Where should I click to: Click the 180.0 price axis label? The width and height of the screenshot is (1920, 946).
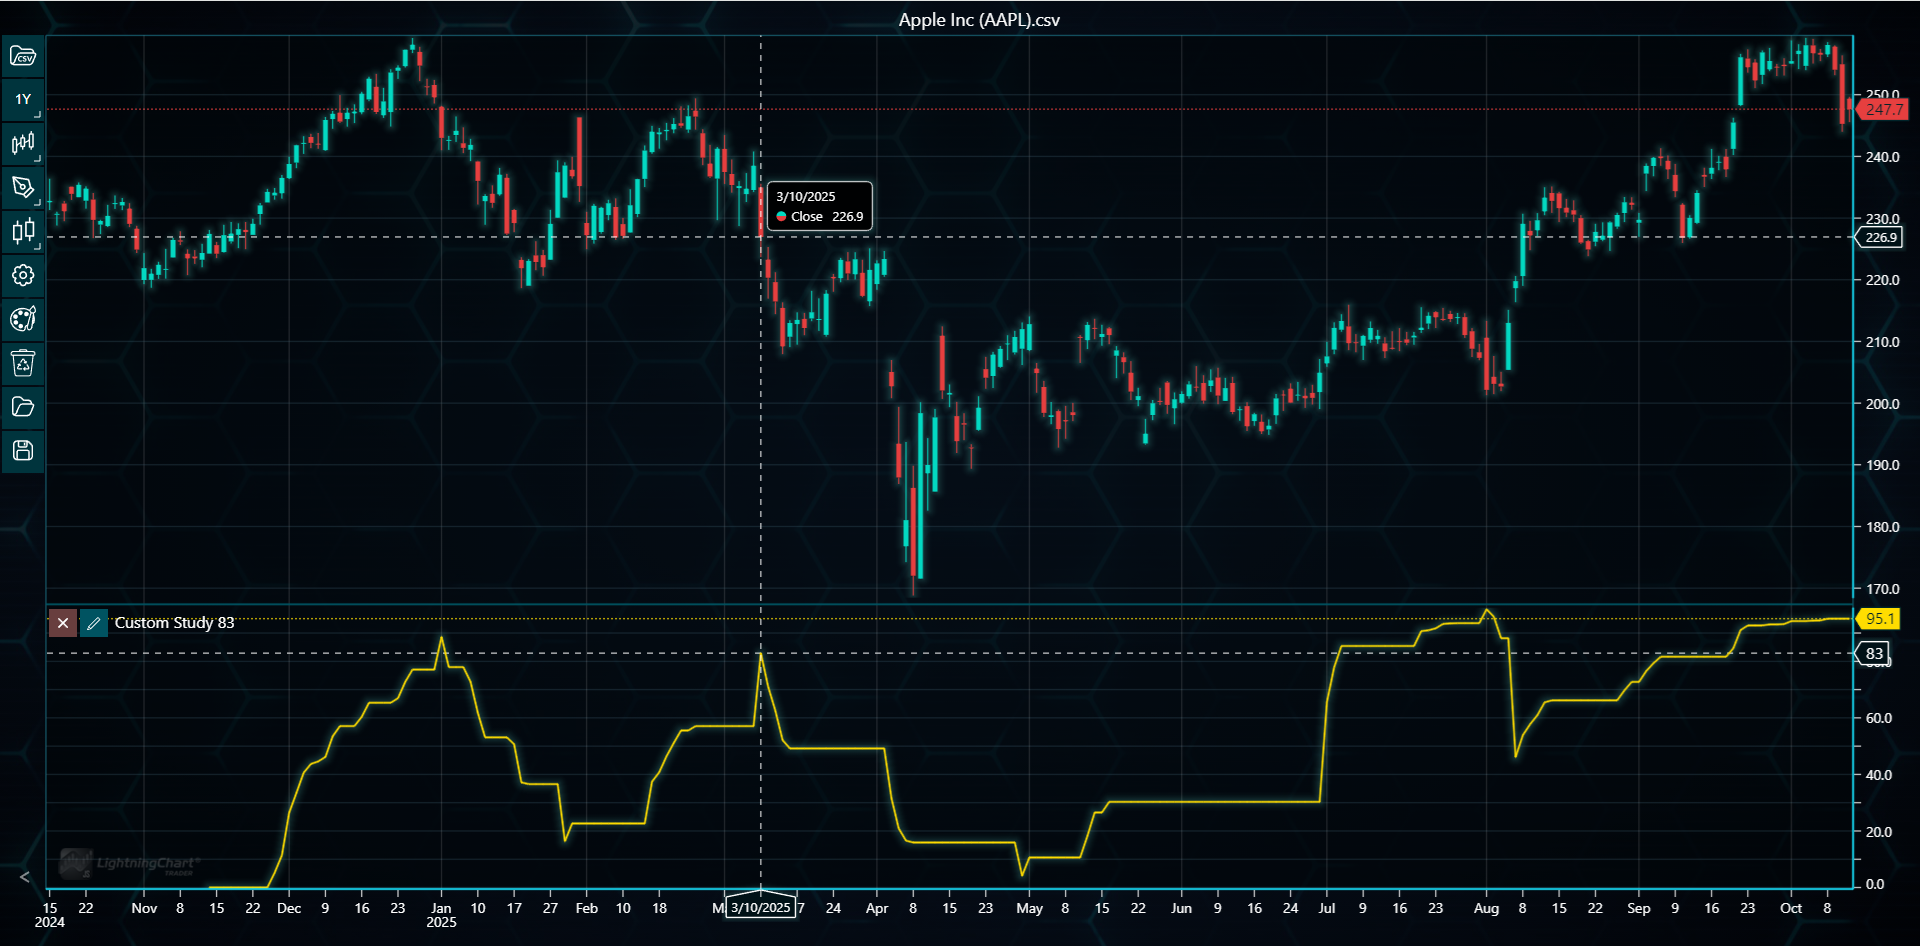point(1882,527)
